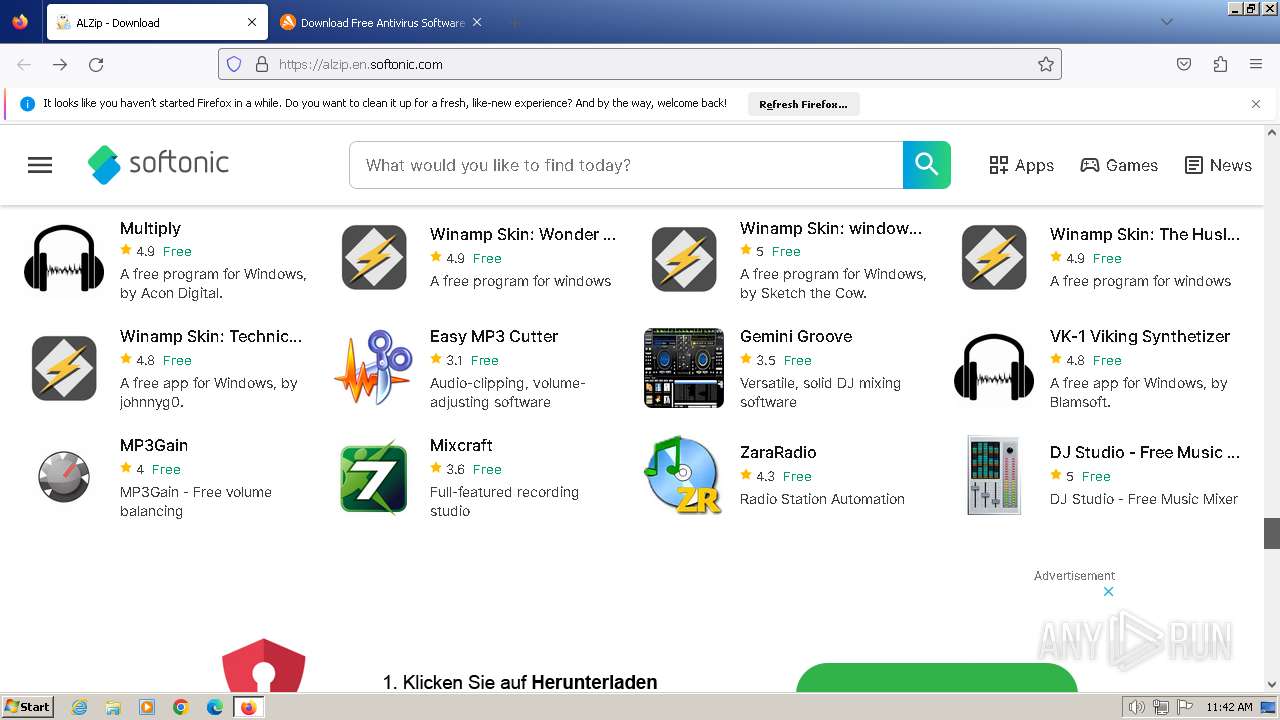Open the Winamp Skin: Technic icon

click(x=64, y=368)
